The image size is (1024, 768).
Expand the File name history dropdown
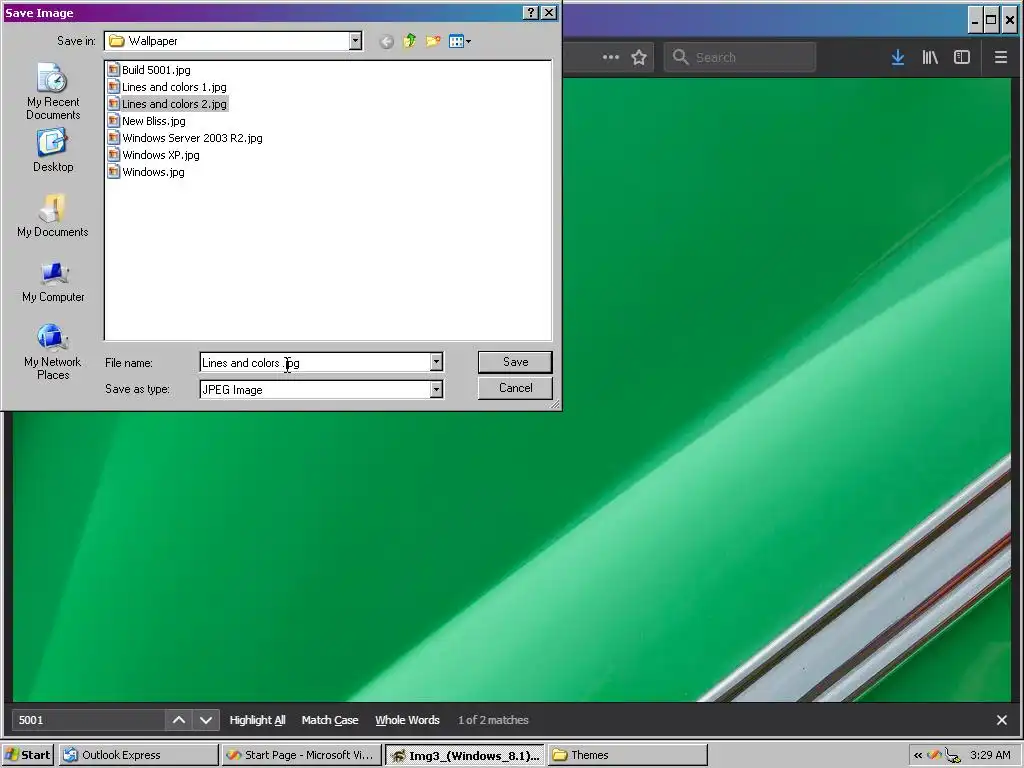(436, 362)
